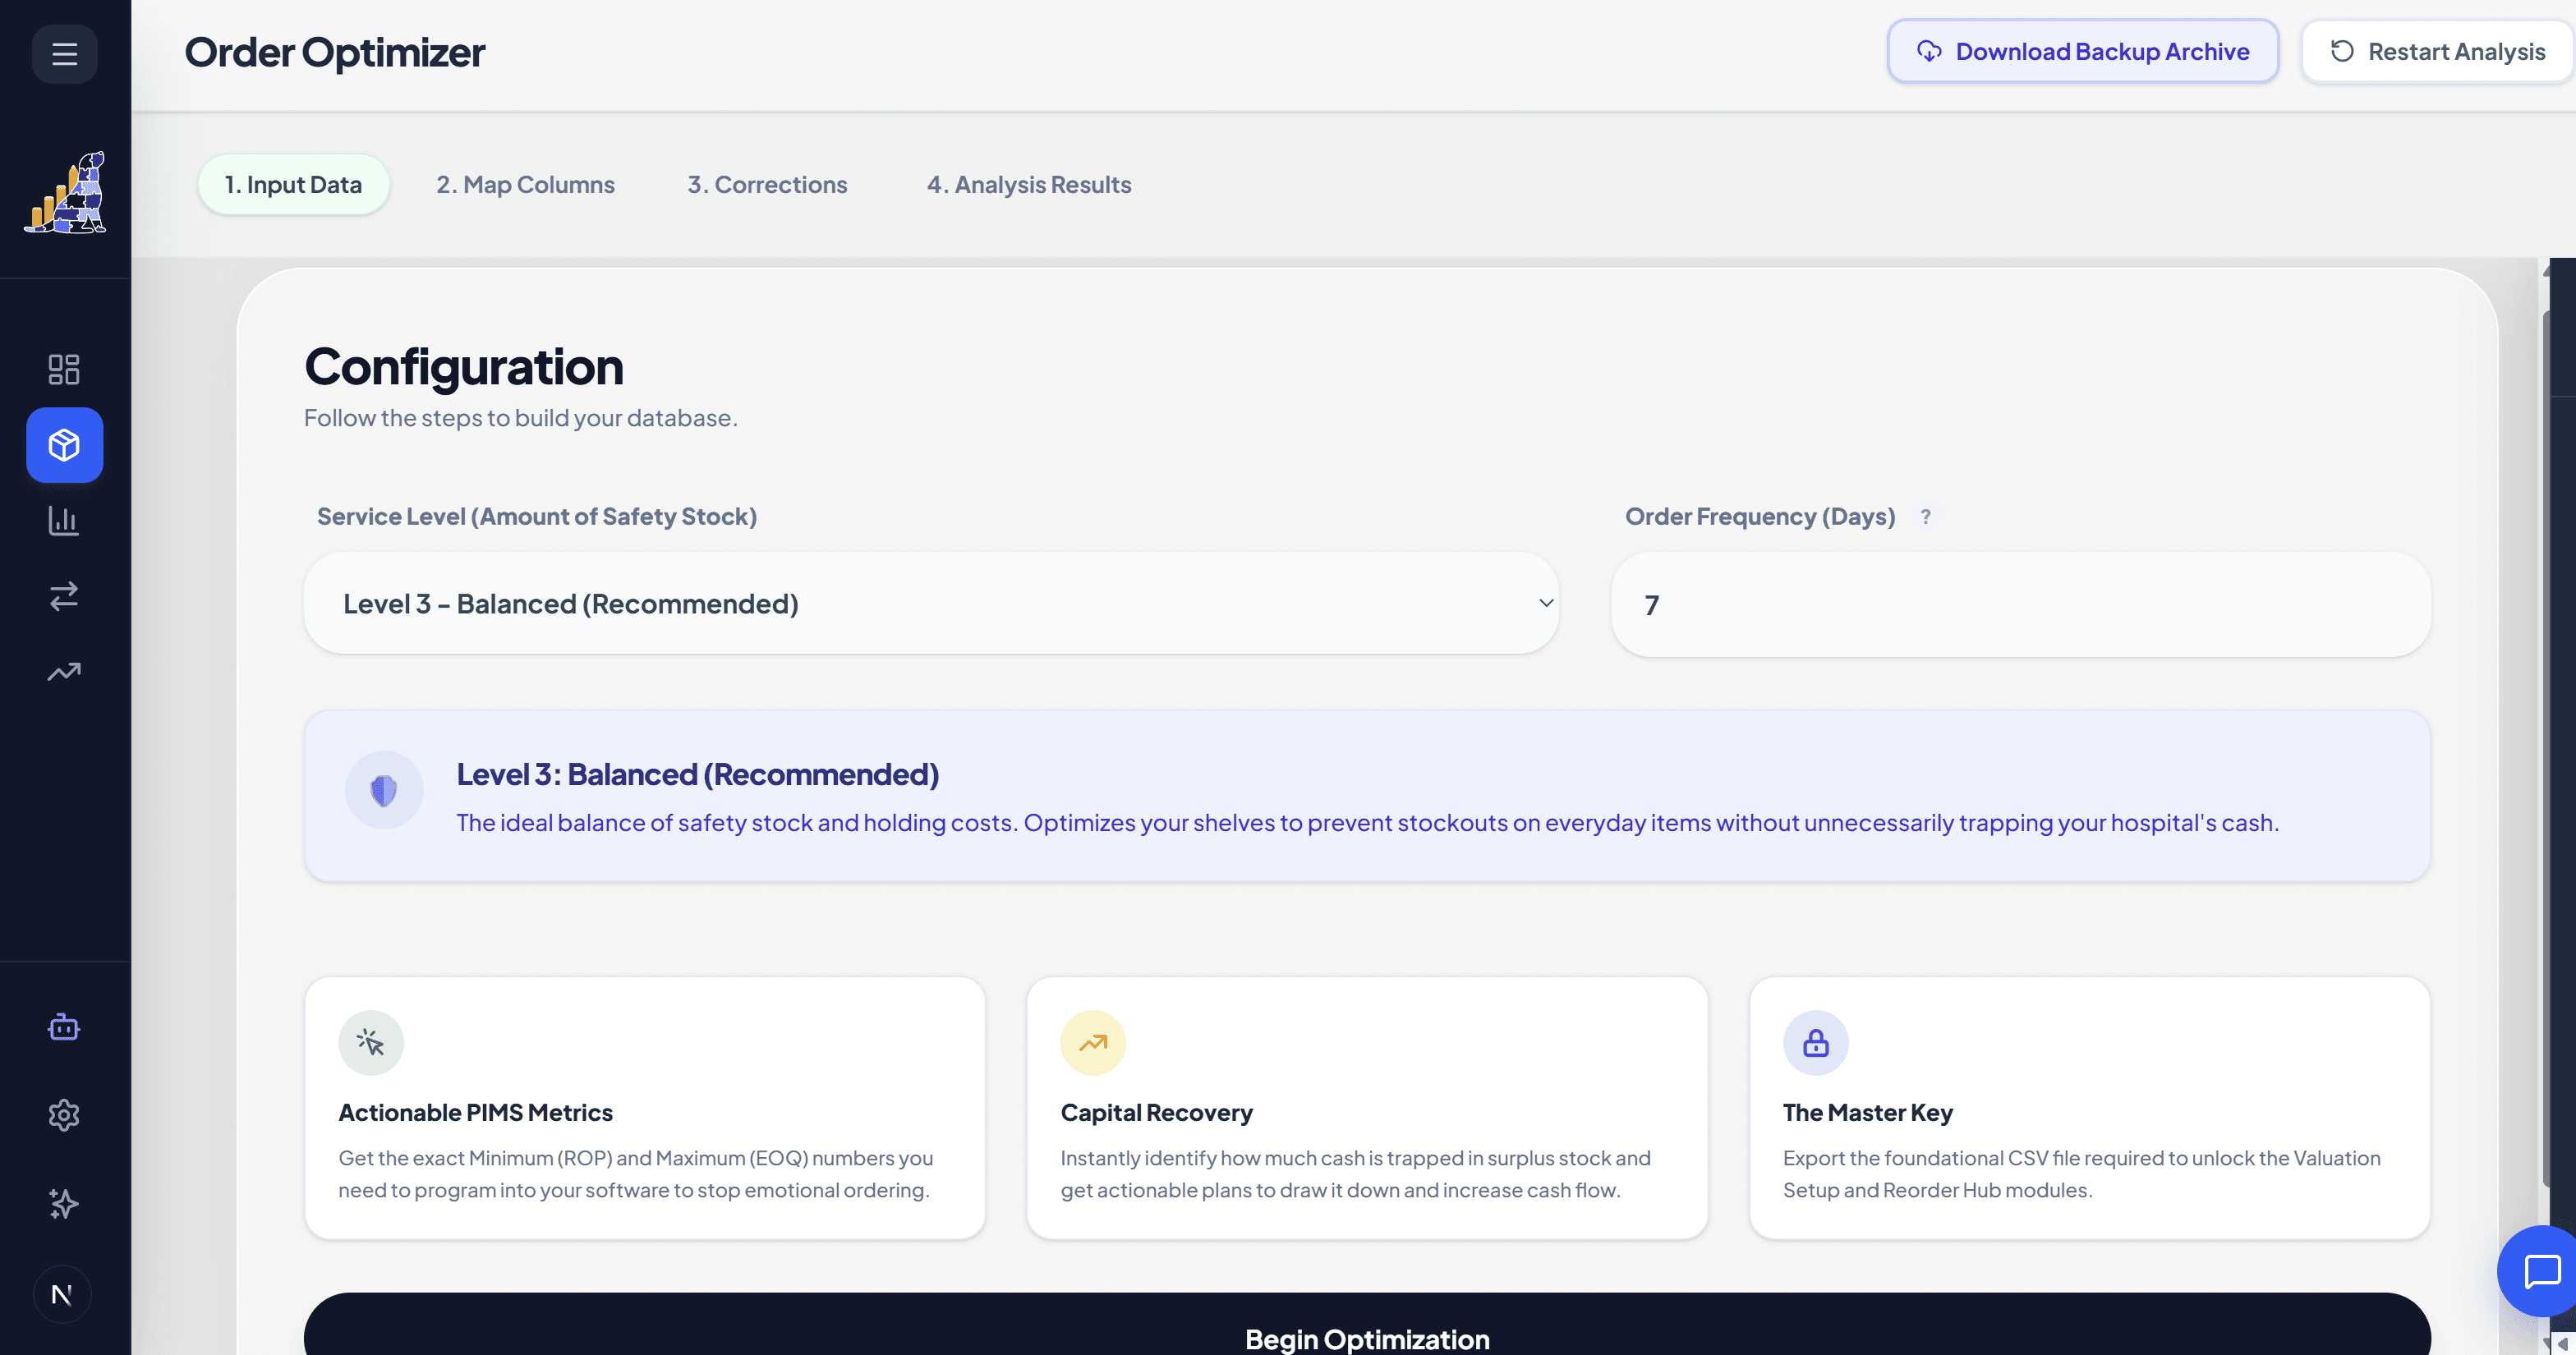Click the cursor icon on Actionable PIMS Metrics
This screenshot has height=1355, width=2576.
[x=371, y=1043]
